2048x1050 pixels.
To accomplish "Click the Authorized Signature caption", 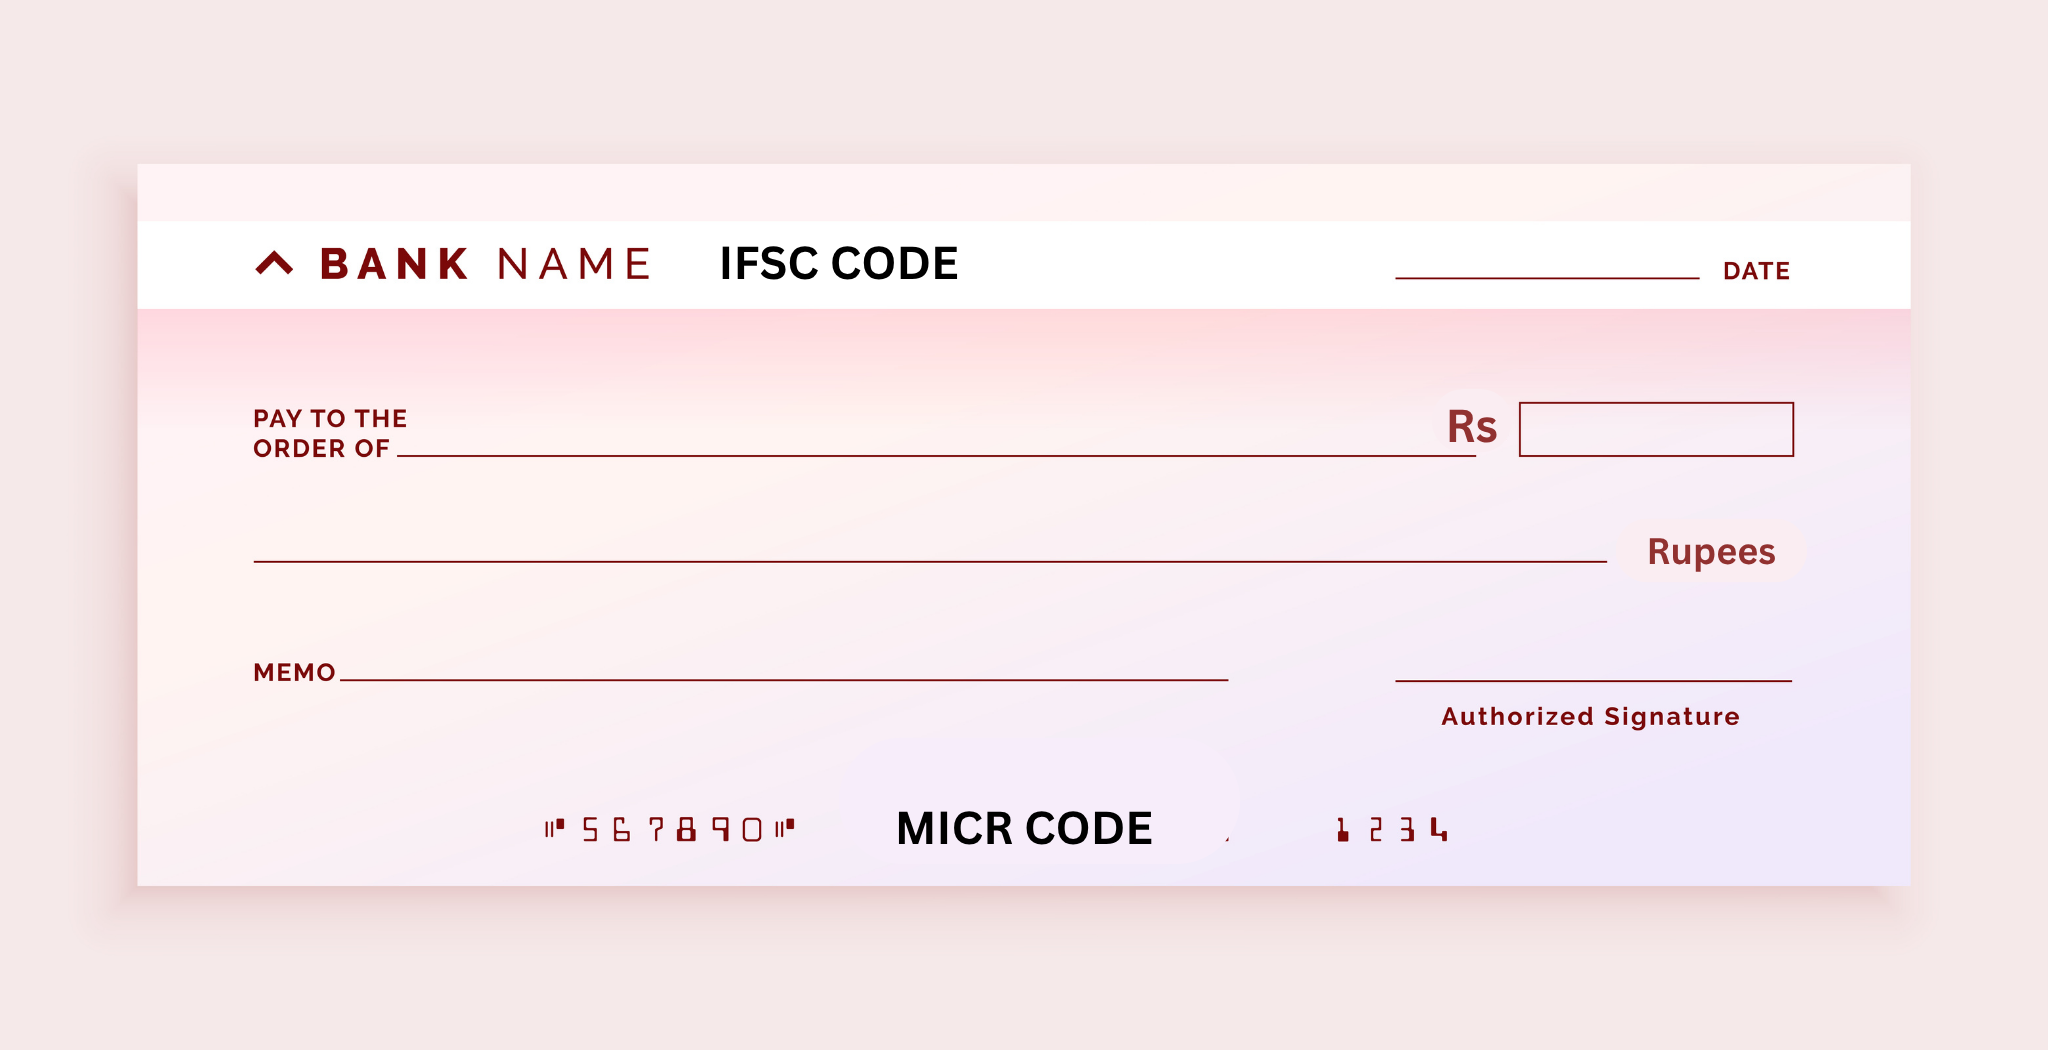I will click(x=1590, y=716).
